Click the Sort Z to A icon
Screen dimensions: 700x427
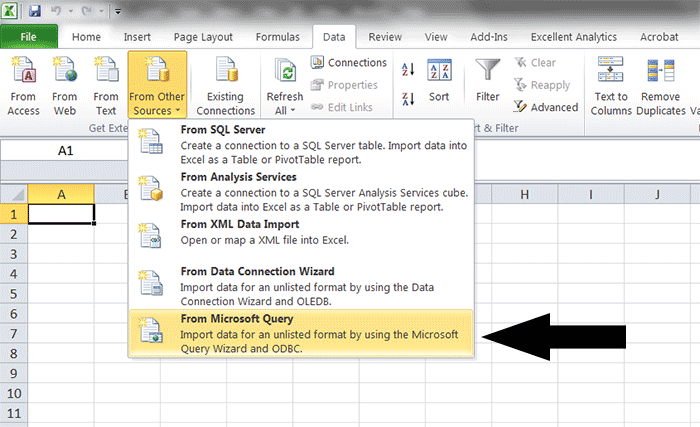coord(407,99)
